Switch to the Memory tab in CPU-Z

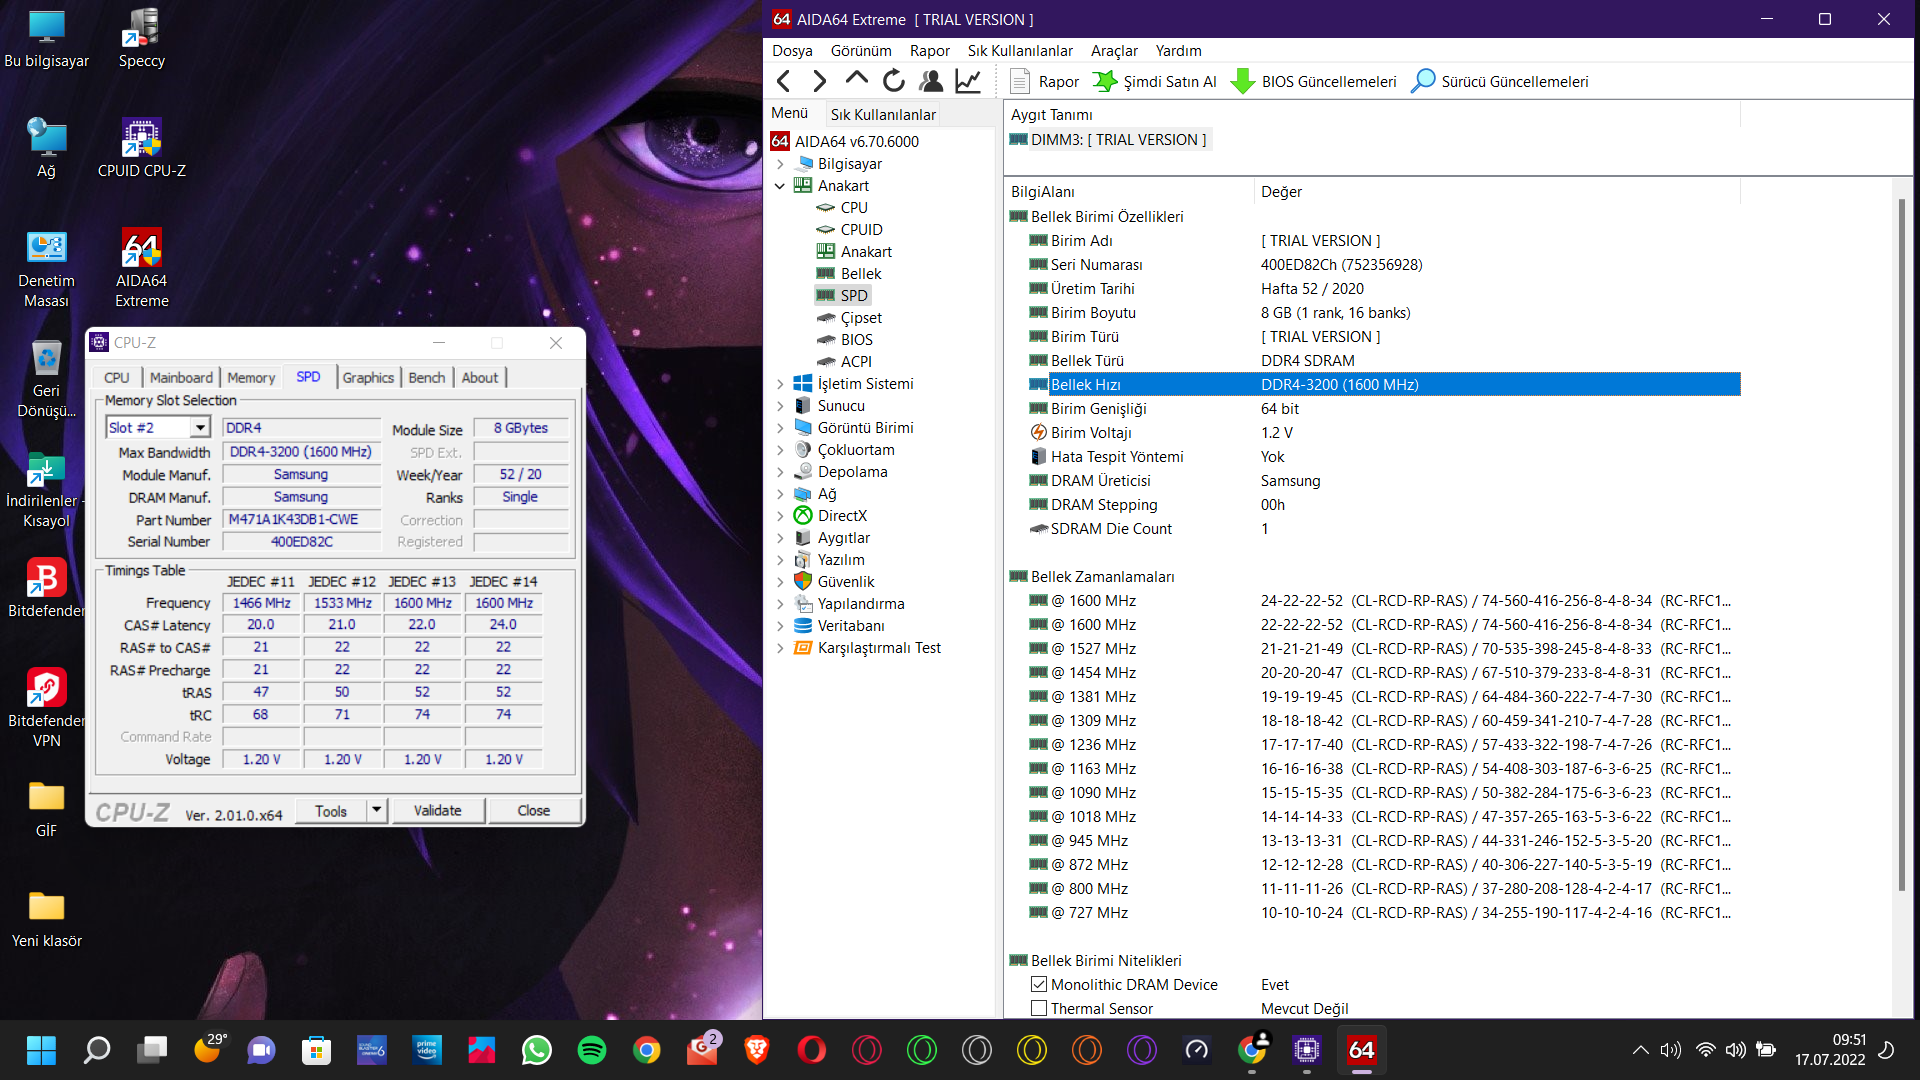pos(250,378)
